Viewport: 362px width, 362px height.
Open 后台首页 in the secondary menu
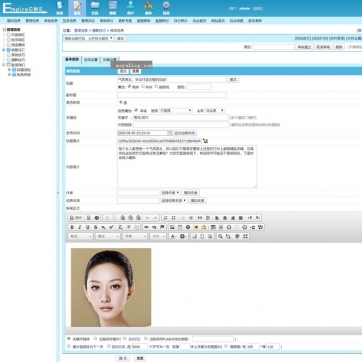199,21
